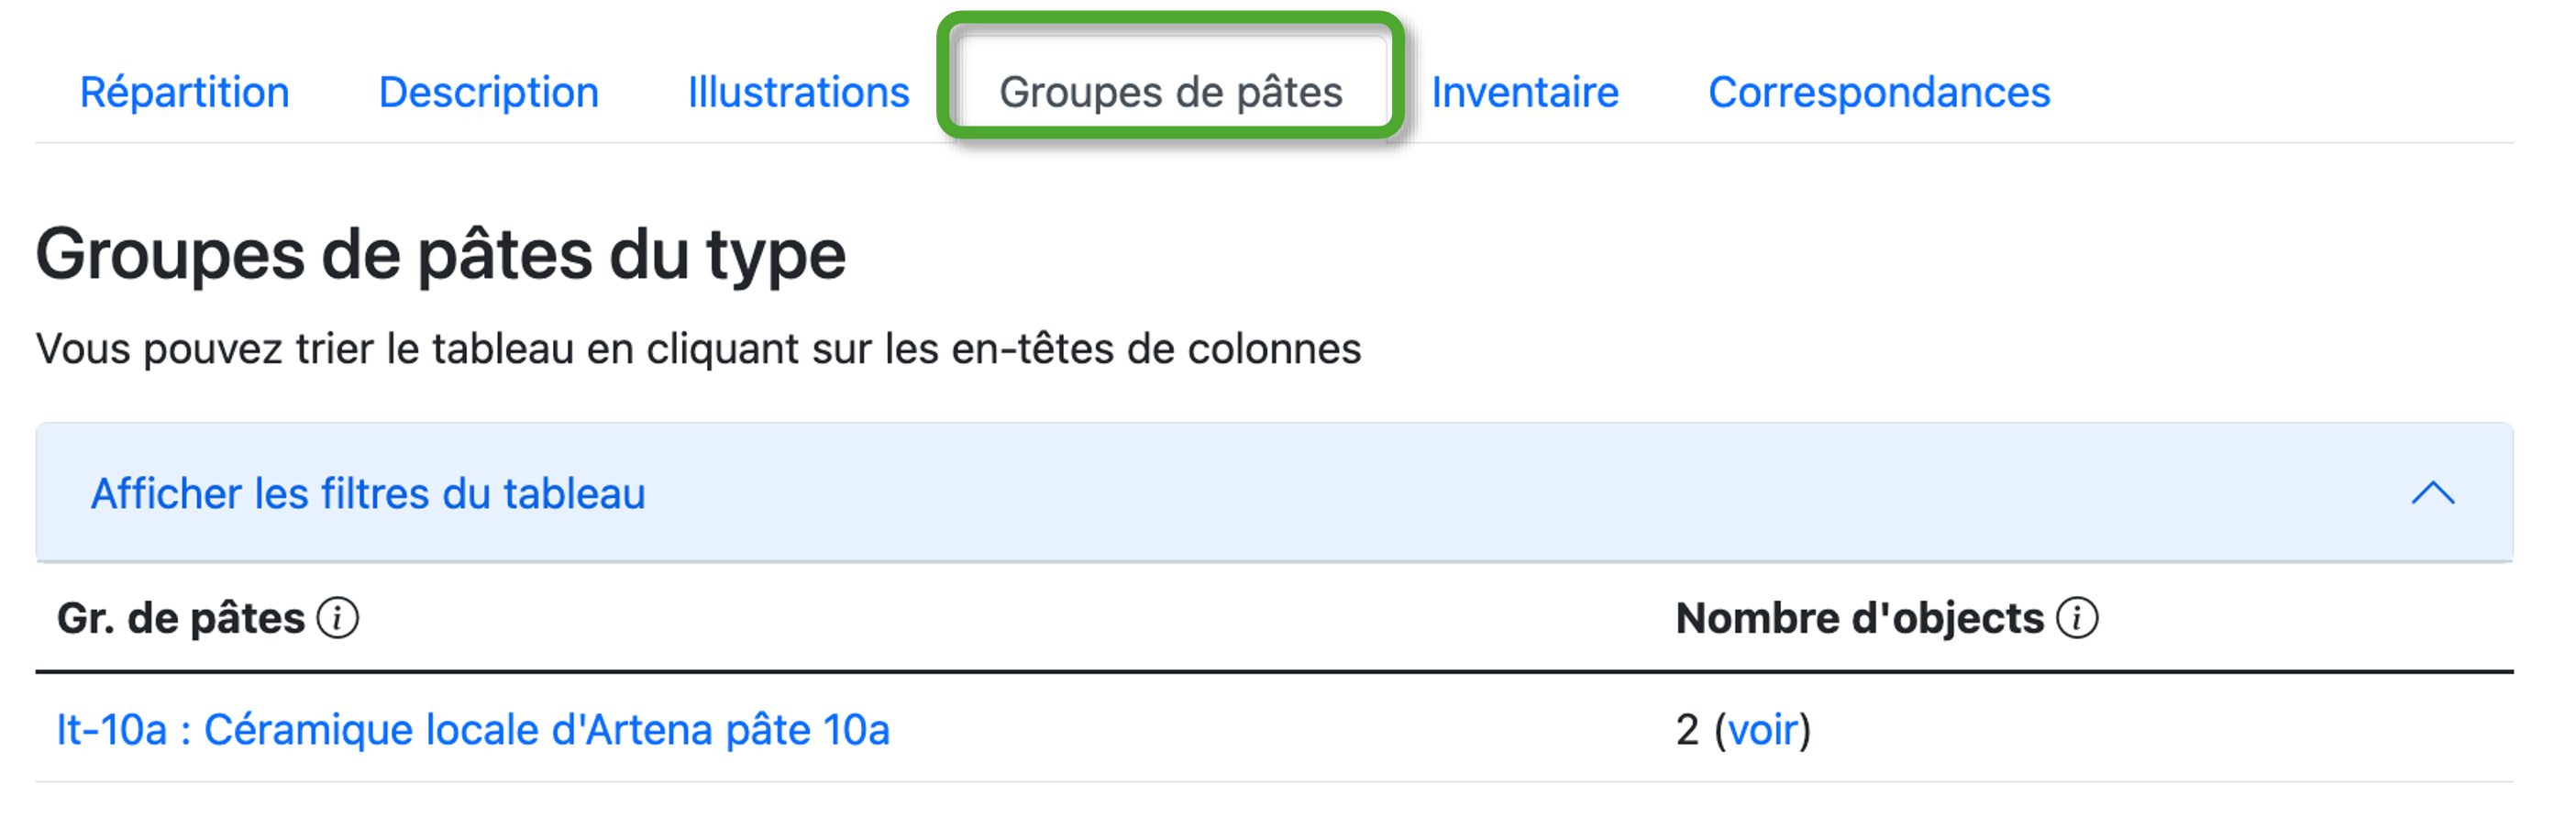Open the Description tab
This screenshot has width=2576, height=840.
[x=488, y=92]
